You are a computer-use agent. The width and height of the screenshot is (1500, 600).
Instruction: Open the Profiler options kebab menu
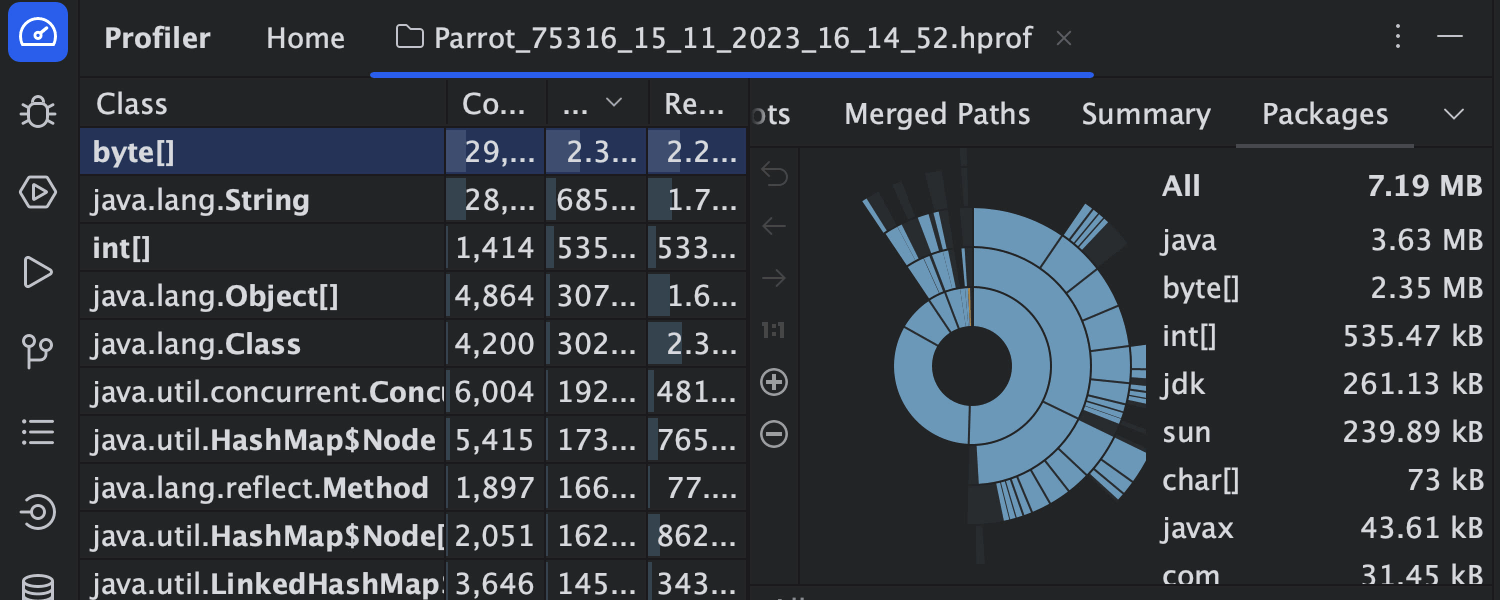pyautogui.click(x=1399, y=38)
